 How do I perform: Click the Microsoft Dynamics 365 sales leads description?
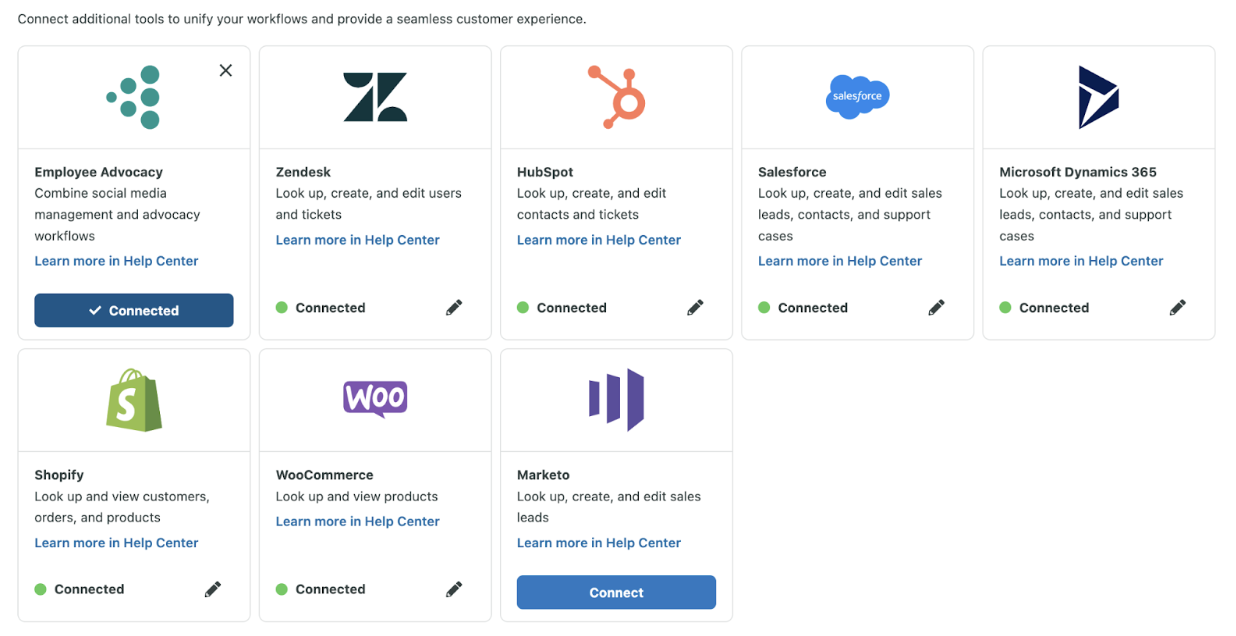coord(1091,215)
